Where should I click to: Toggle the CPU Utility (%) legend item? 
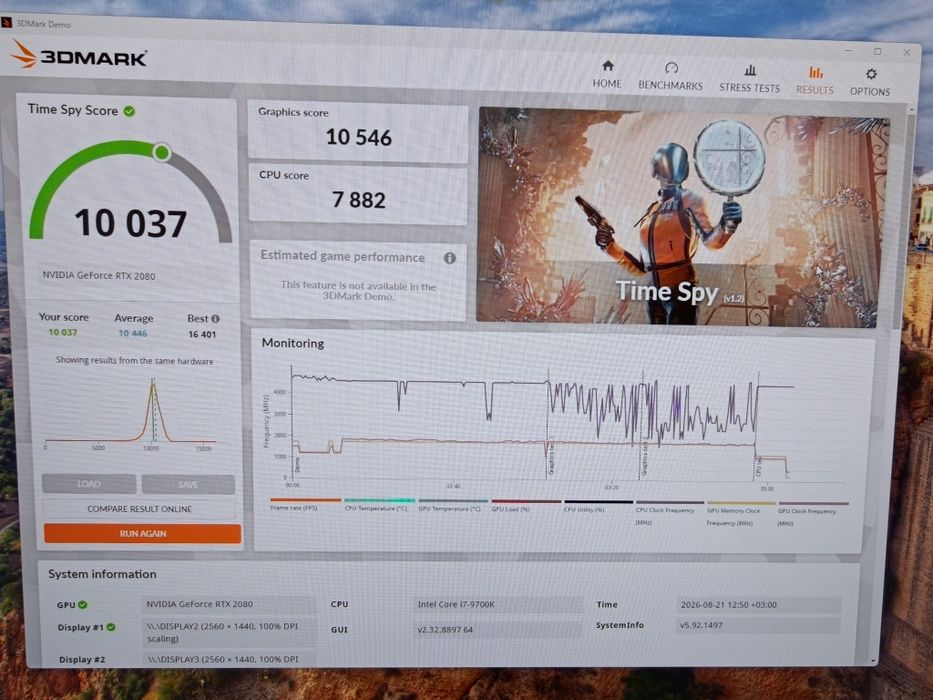click(598, 507)
